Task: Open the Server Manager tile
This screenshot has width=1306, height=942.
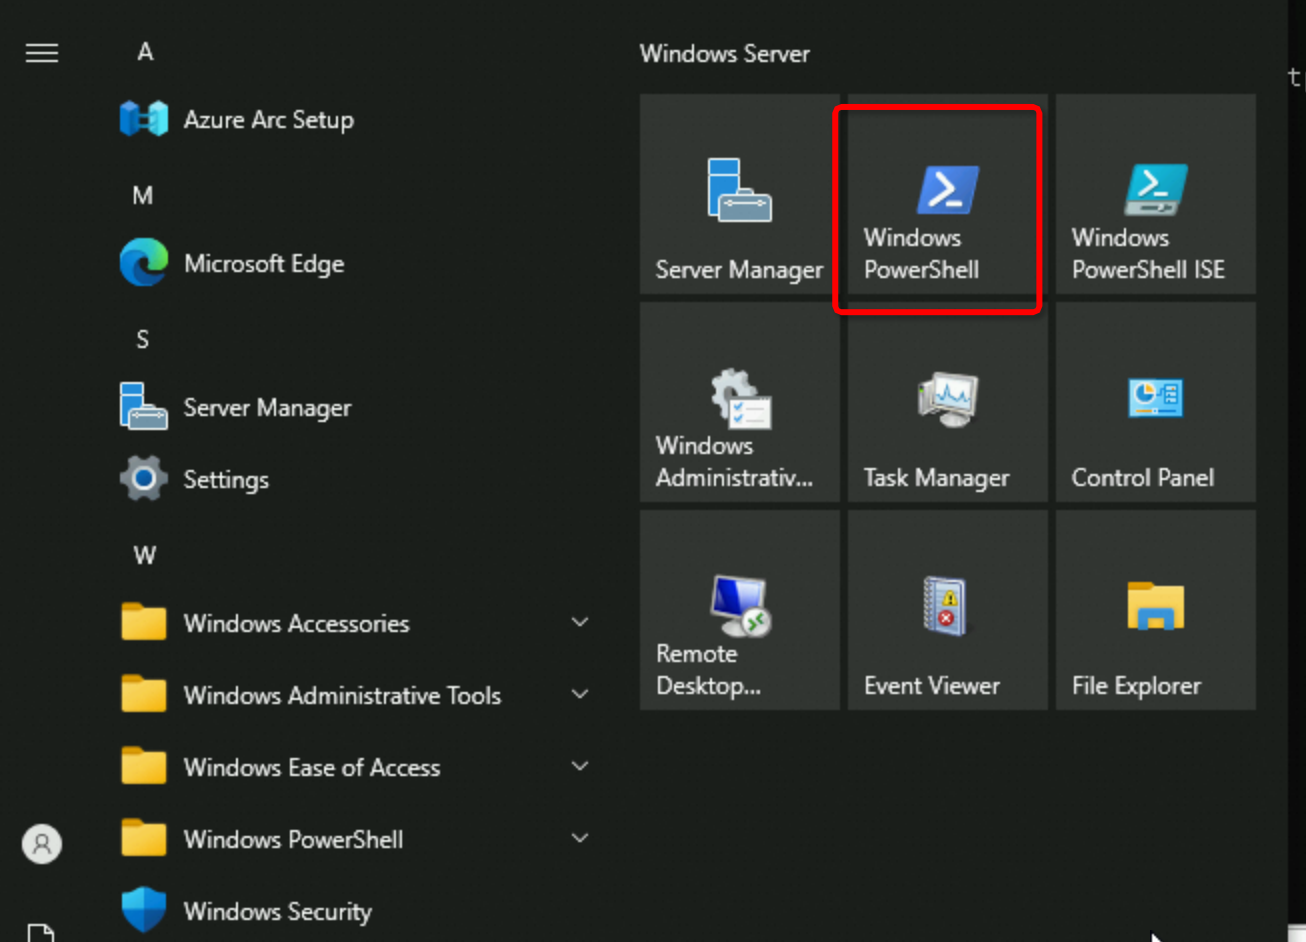Action: (740, 194)
